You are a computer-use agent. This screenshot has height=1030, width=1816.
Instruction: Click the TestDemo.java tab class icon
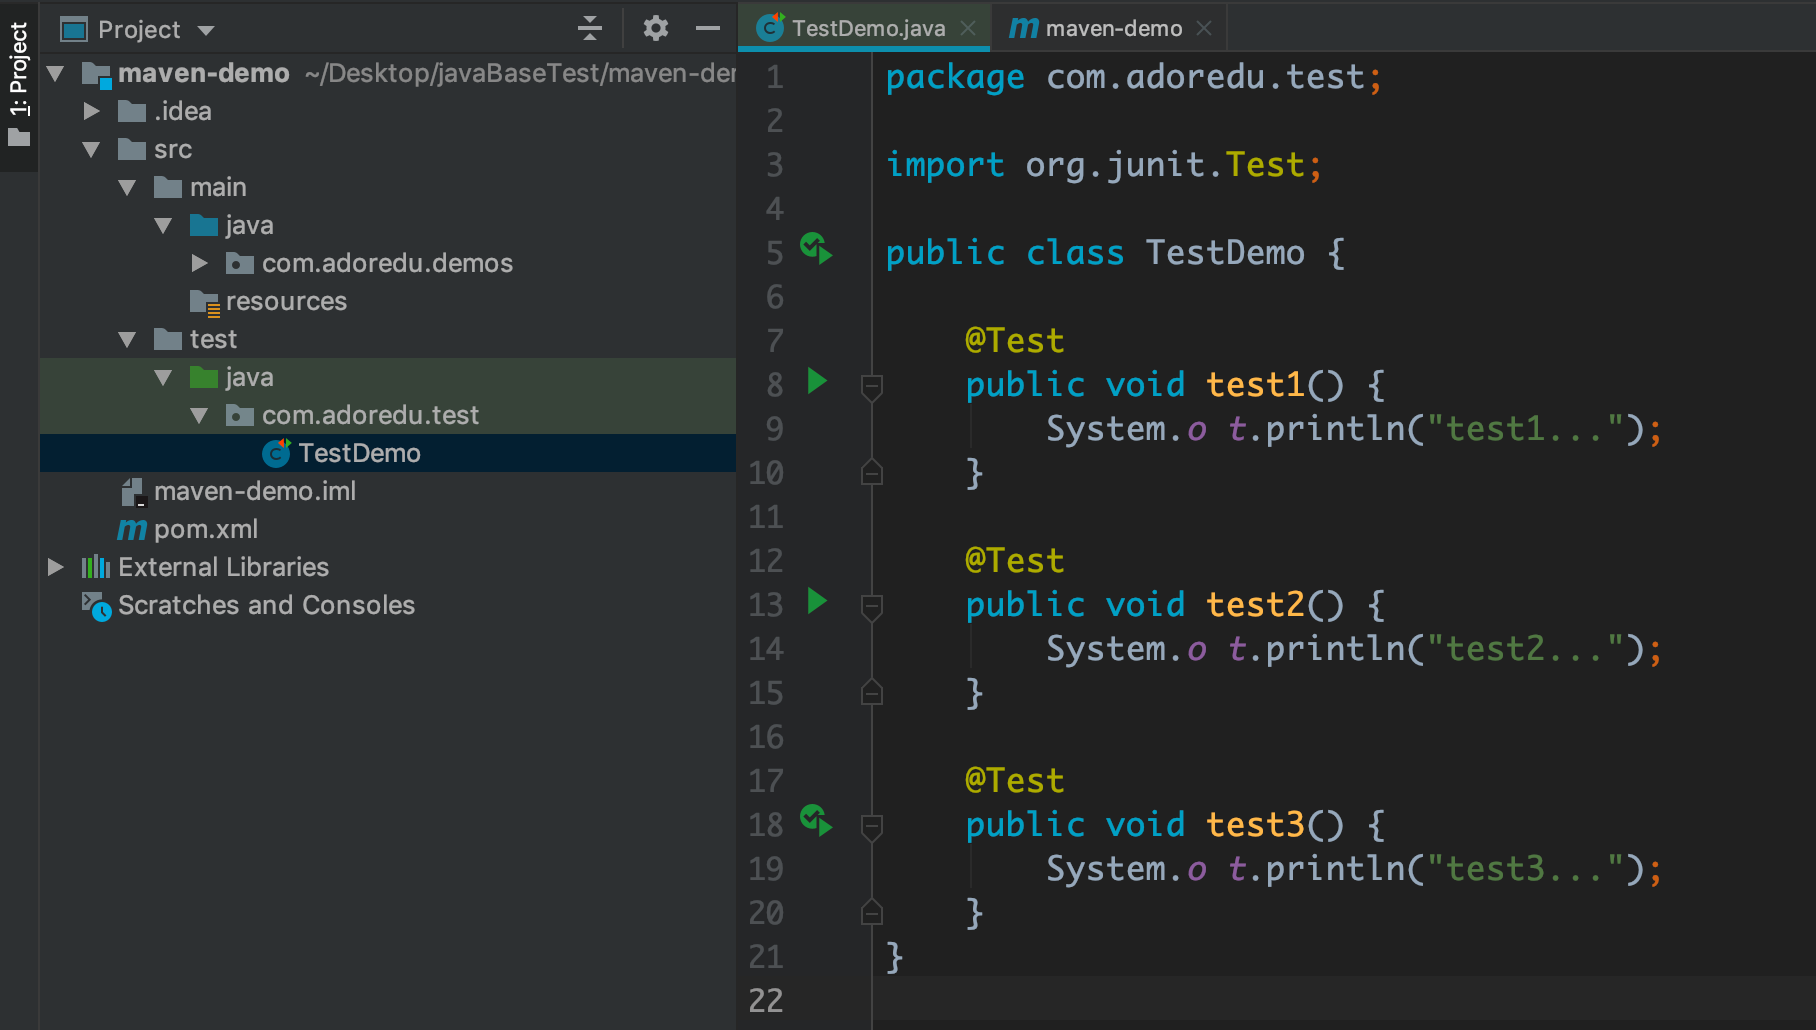click(771, 27)
